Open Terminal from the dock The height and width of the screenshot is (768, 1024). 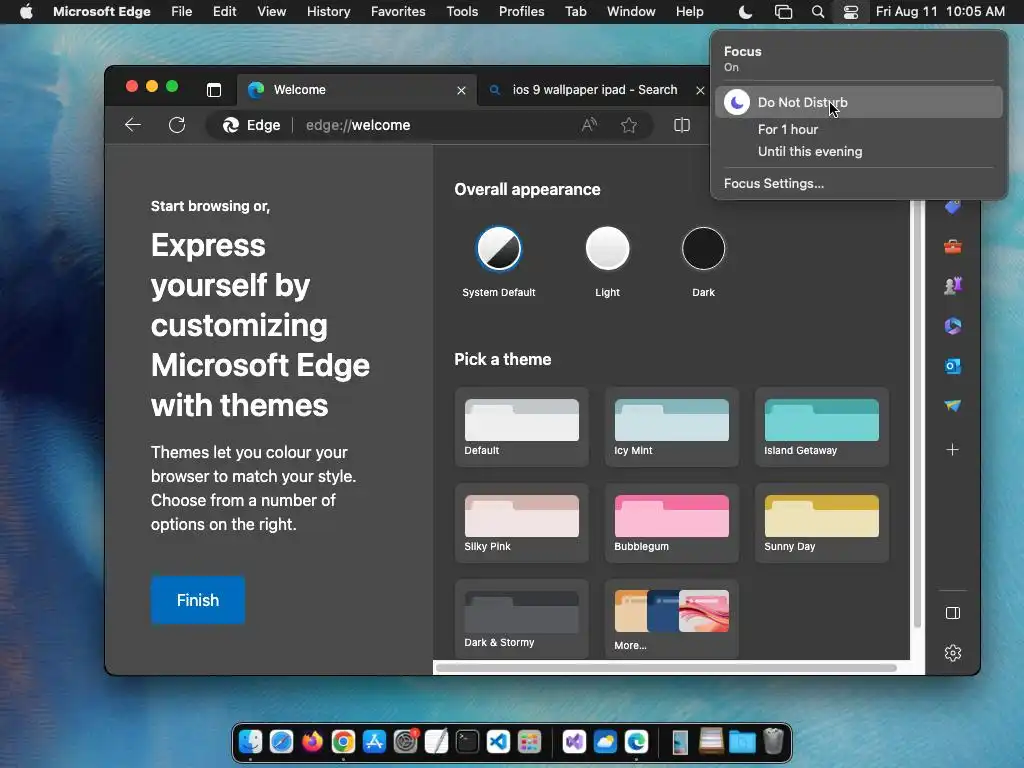pyautogui.click(x=467, y=742)
